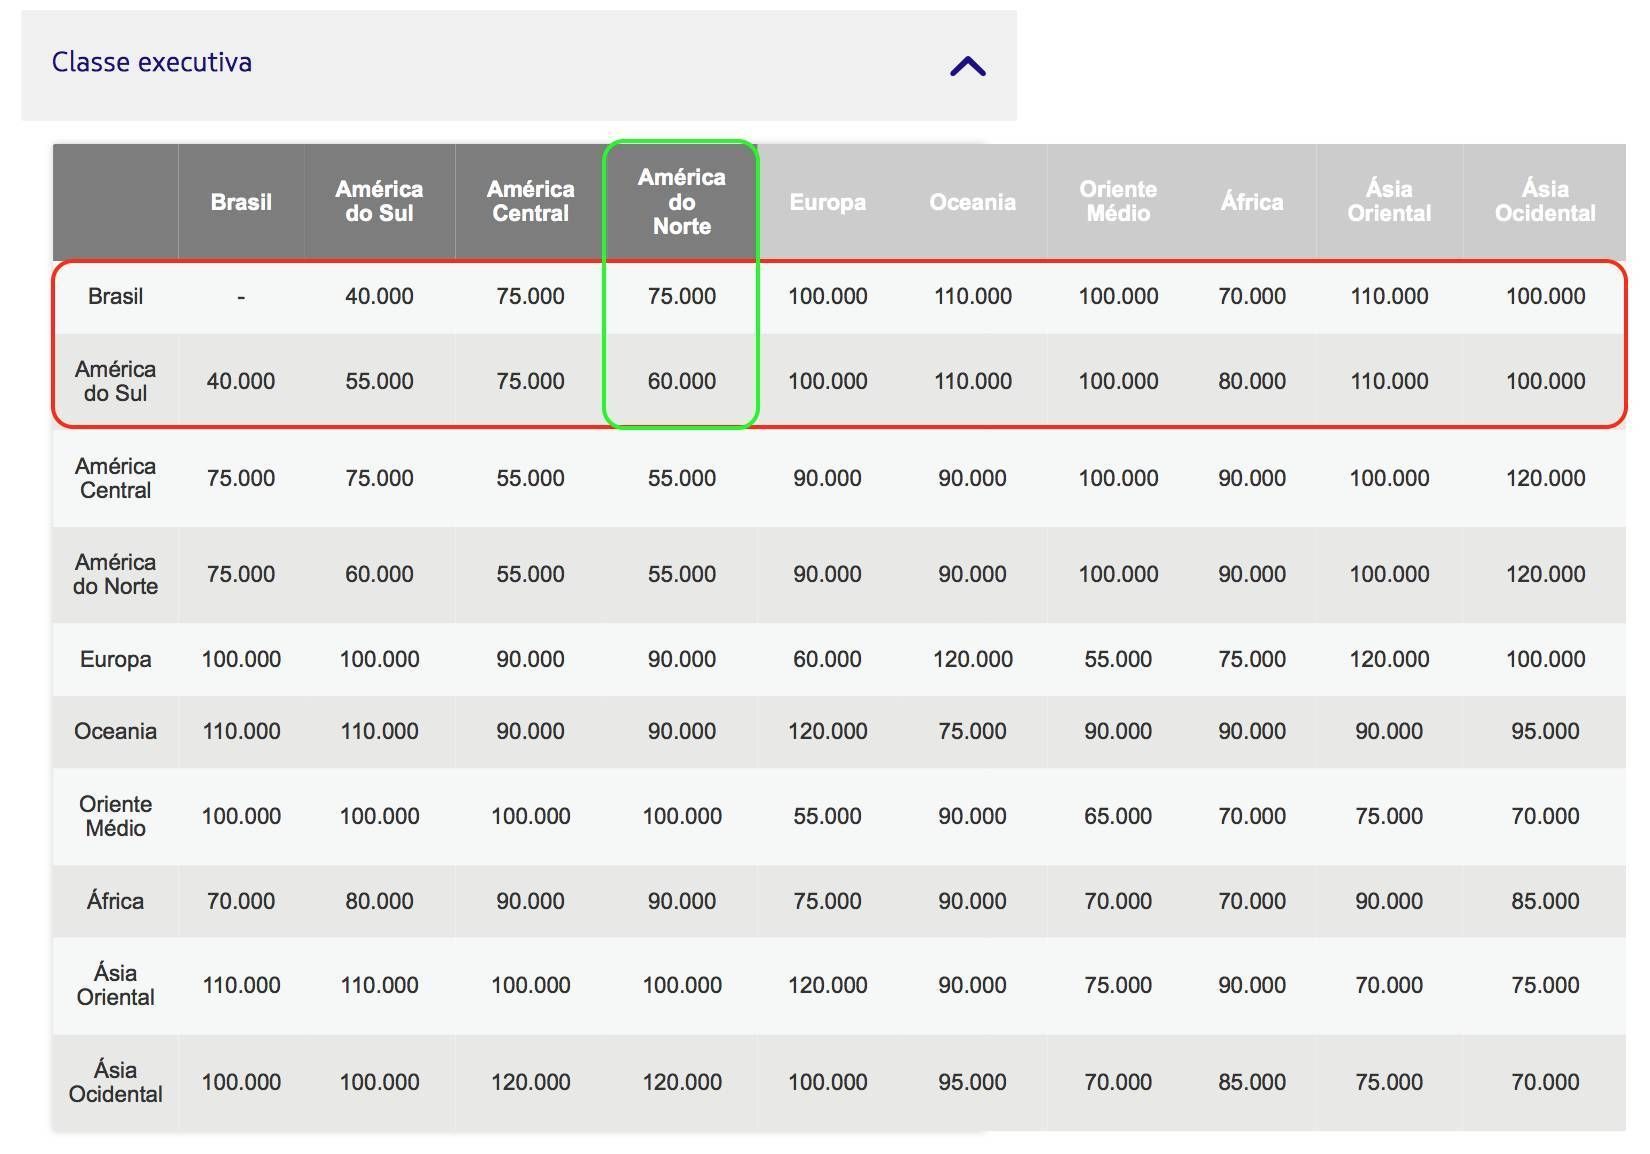Select 75.000 in Europa row, África column
The width and height of the screenshot is (1650, 1154).
1252,660
